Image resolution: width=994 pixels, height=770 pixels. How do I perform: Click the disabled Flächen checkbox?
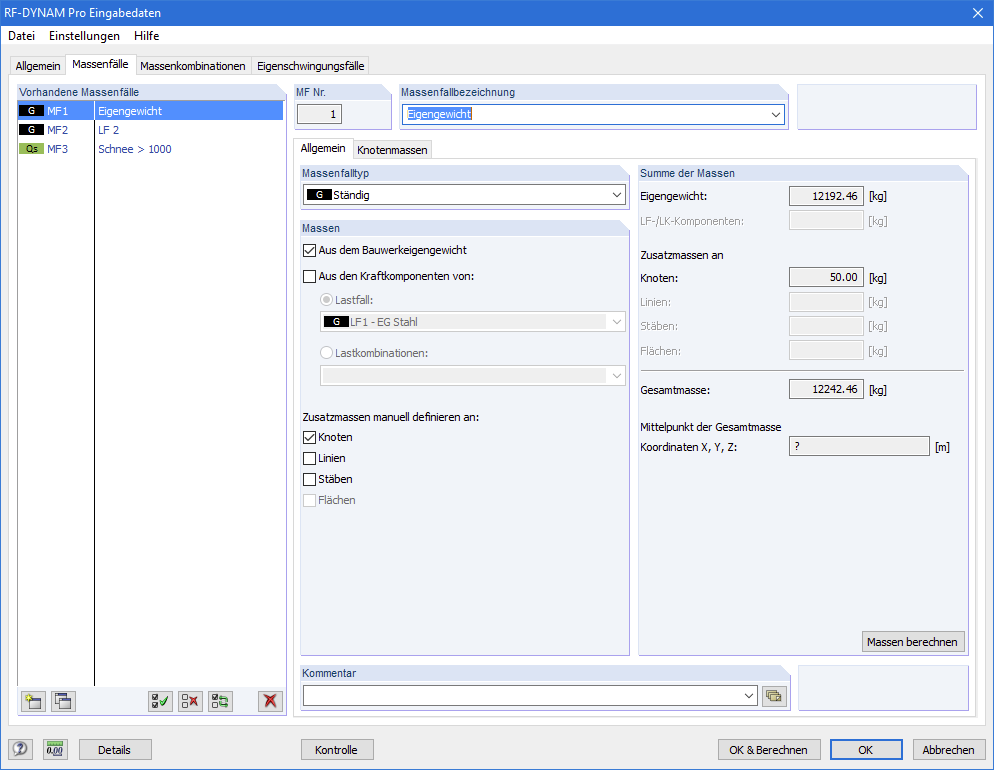pyautogui.click(x=309, y=500)
